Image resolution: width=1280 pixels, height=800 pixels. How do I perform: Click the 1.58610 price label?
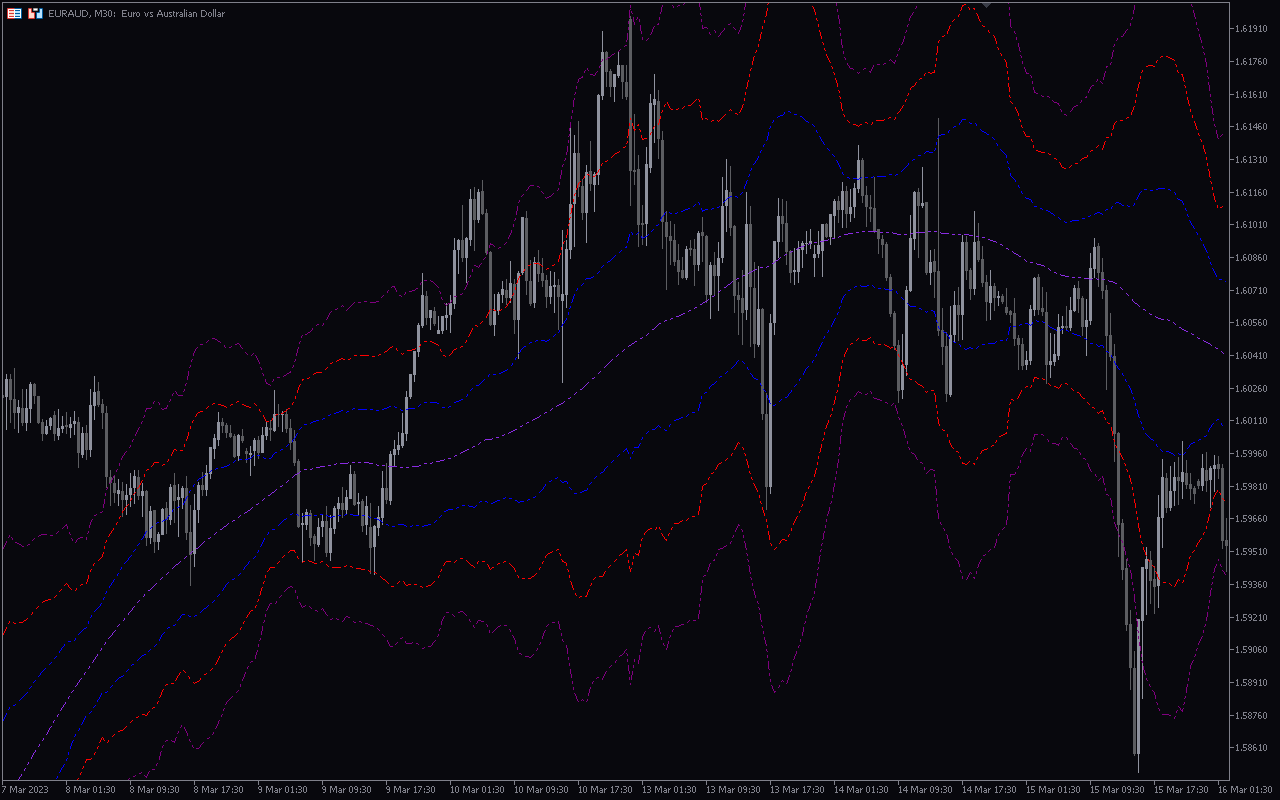tap(1252, 748)
